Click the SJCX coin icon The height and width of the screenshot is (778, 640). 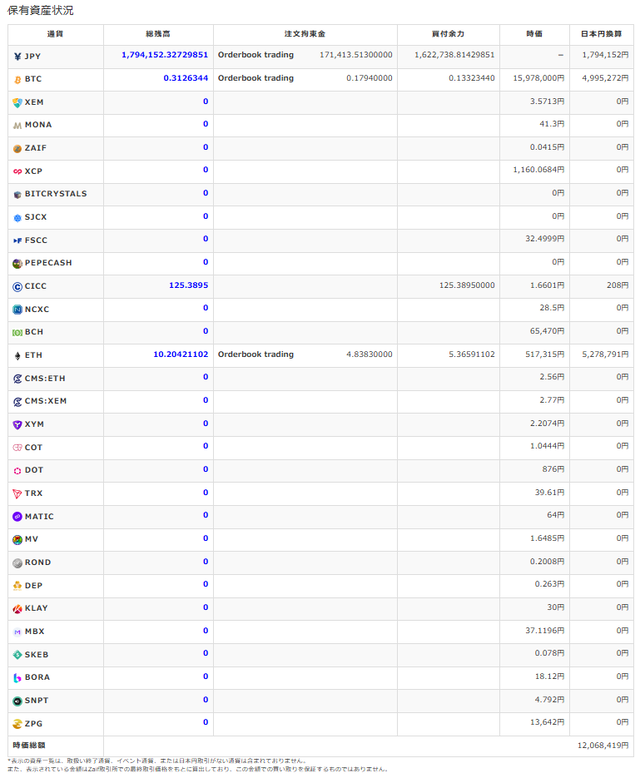17,217
